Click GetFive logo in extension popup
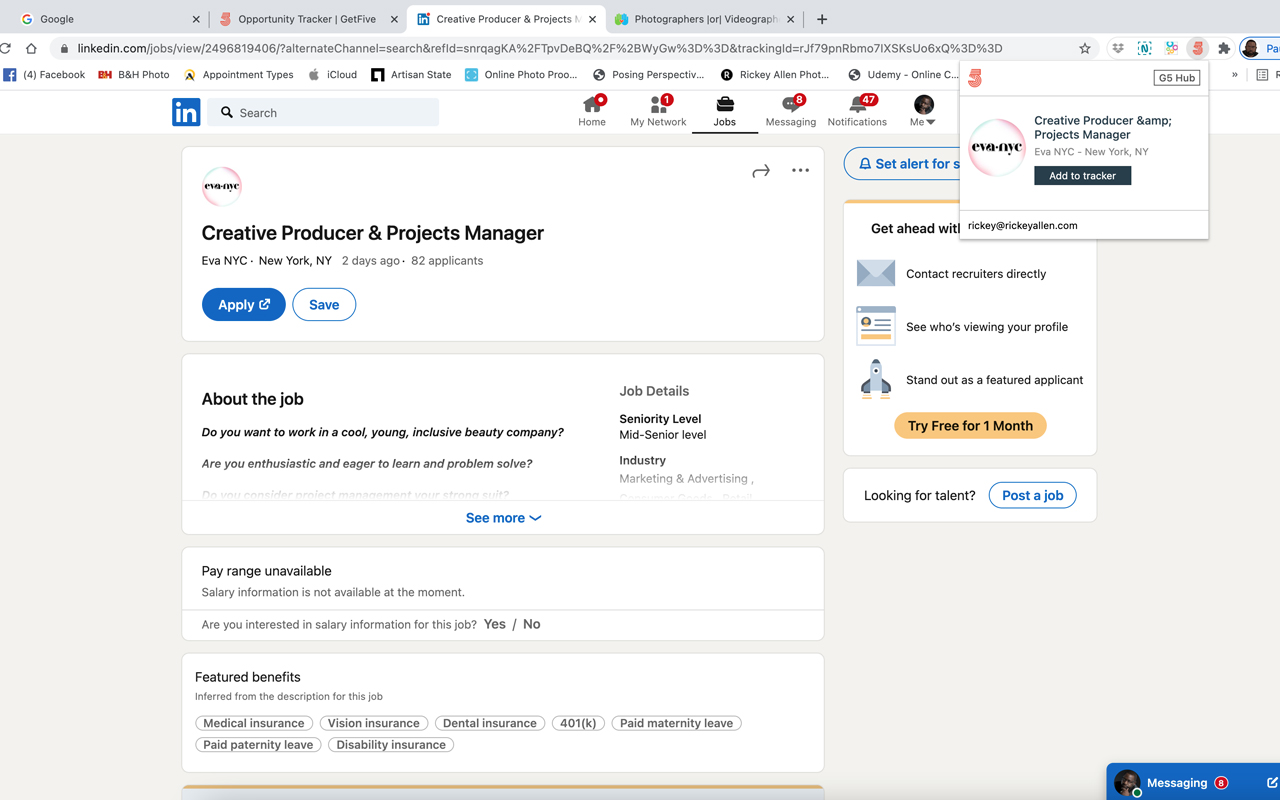Image resolution: width=1280 pixels, height=800 pixels. point(975,78)
